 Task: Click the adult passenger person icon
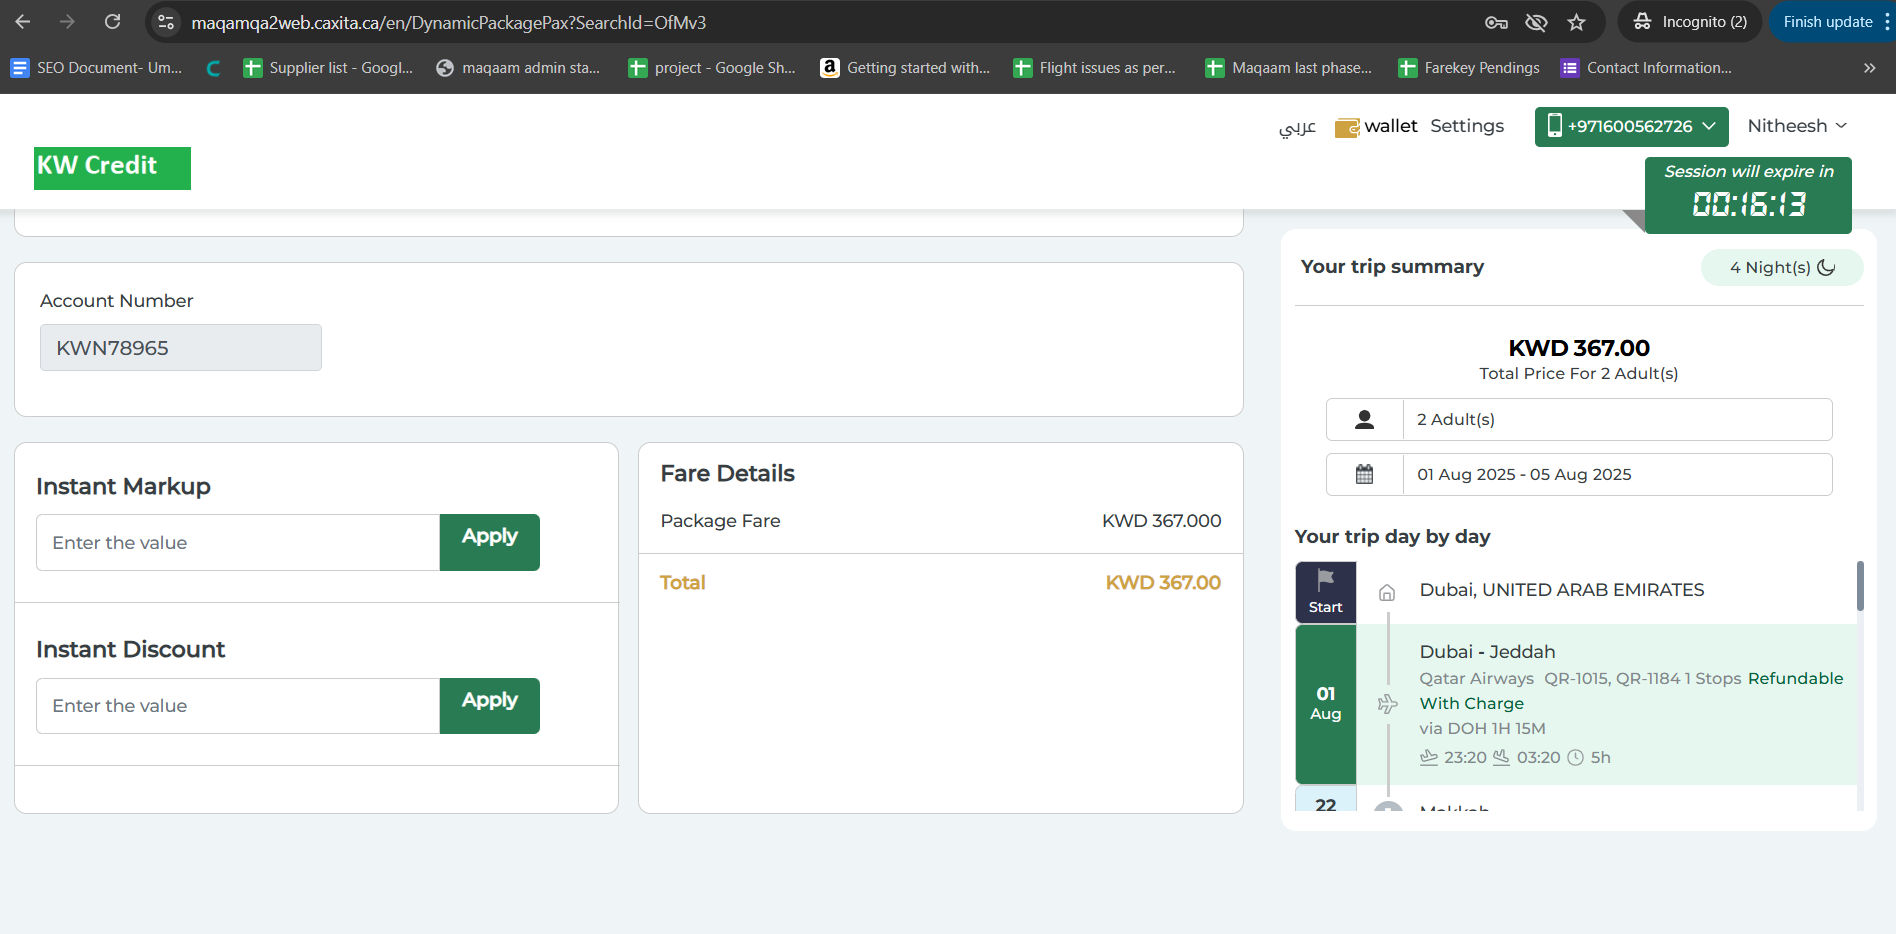[x=1364, y=419]
